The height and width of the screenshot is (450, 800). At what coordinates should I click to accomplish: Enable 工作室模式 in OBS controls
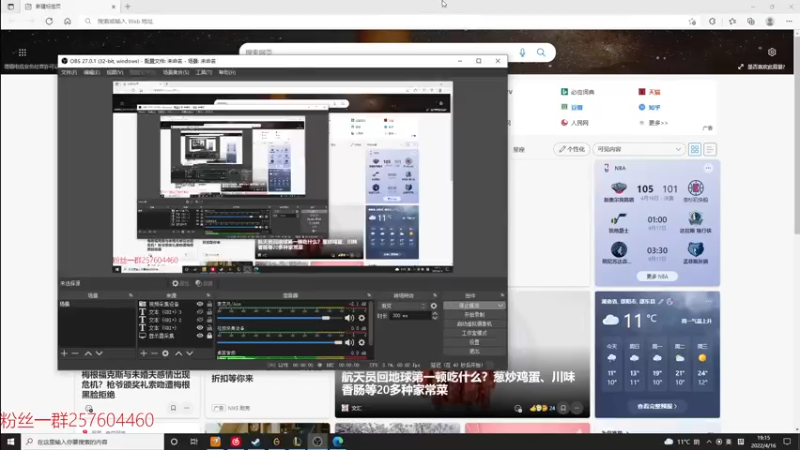(474, 333)
